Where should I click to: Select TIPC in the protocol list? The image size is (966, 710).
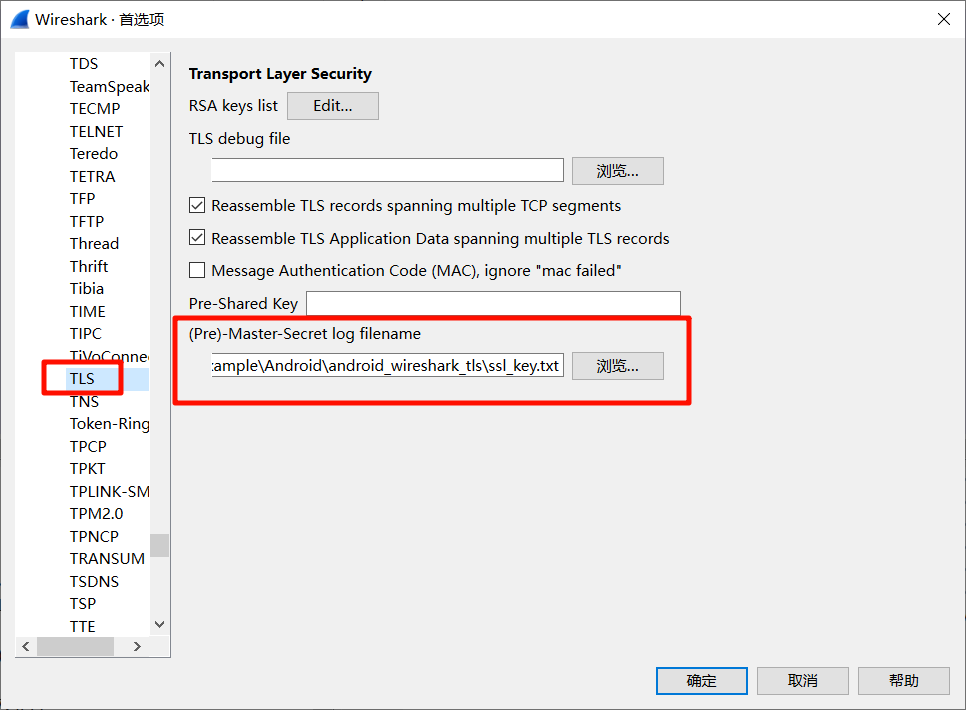[x=86, y=333]
